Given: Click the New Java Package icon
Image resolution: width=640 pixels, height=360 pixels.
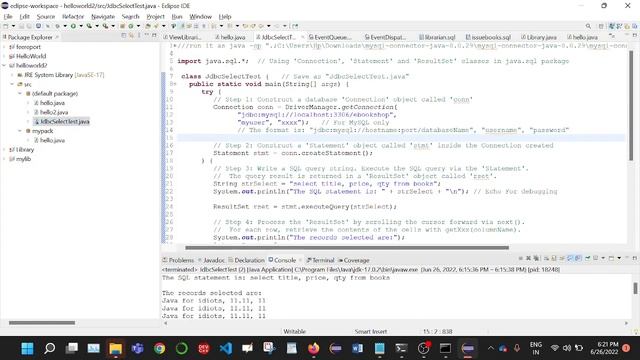Looking at the screenshot, I should coord(122,26).
